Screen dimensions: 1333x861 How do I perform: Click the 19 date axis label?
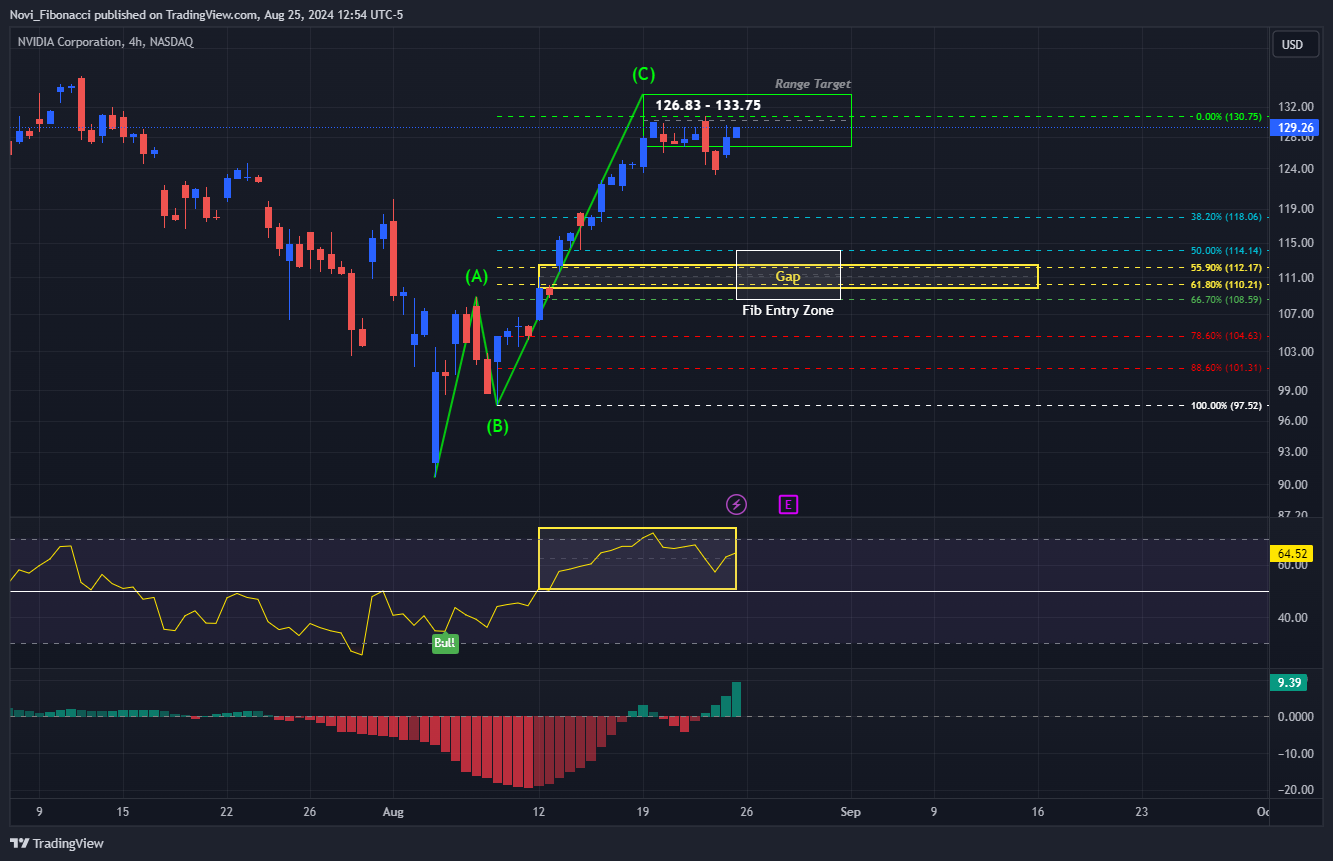coord(643,812)
